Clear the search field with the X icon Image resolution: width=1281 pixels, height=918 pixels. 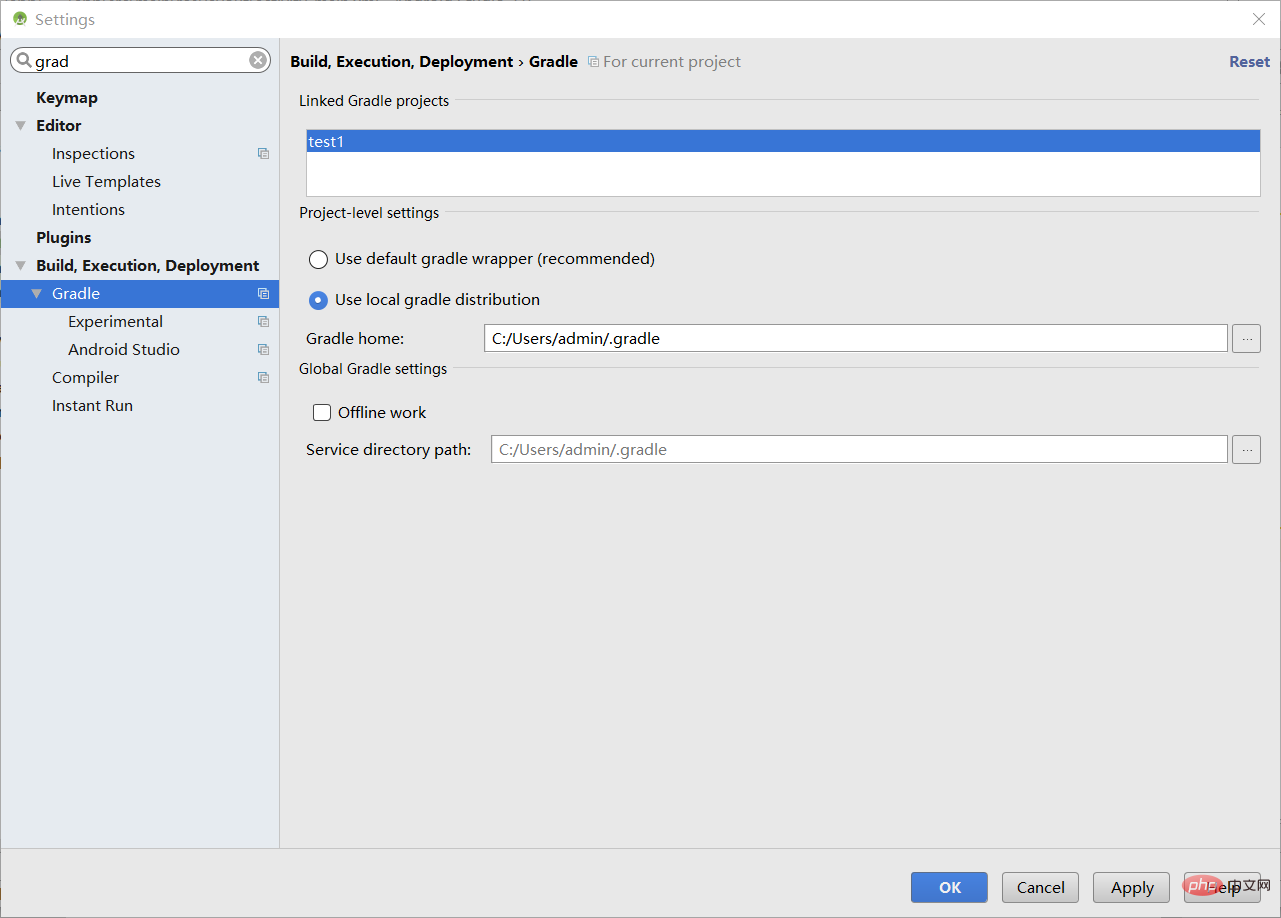tap(258, 60)
